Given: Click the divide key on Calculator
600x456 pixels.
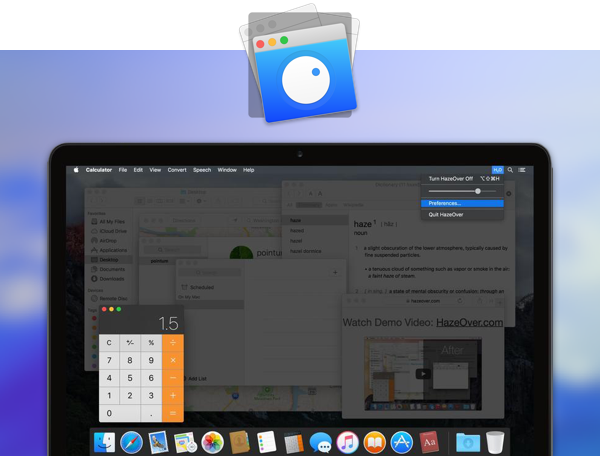Looking at the screenshot, I should 173,343.
